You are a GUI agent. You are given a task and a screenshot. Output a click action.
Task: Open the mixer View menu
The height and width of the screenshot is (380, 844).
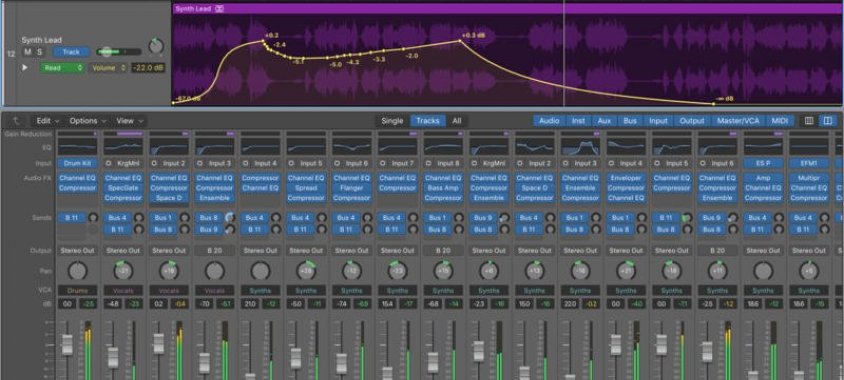coord(130,121)
